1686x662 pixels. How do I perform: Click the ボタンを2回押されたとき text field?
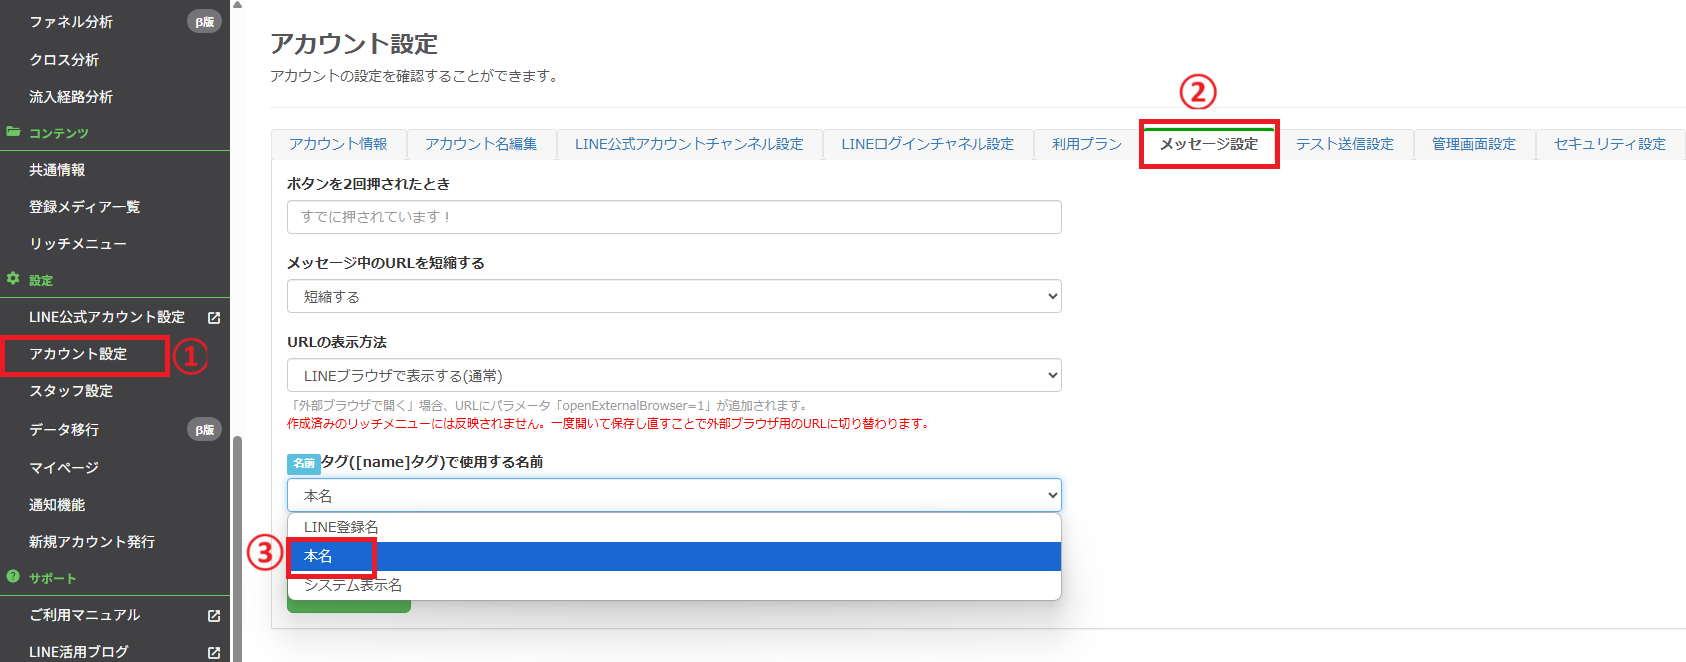673,217
